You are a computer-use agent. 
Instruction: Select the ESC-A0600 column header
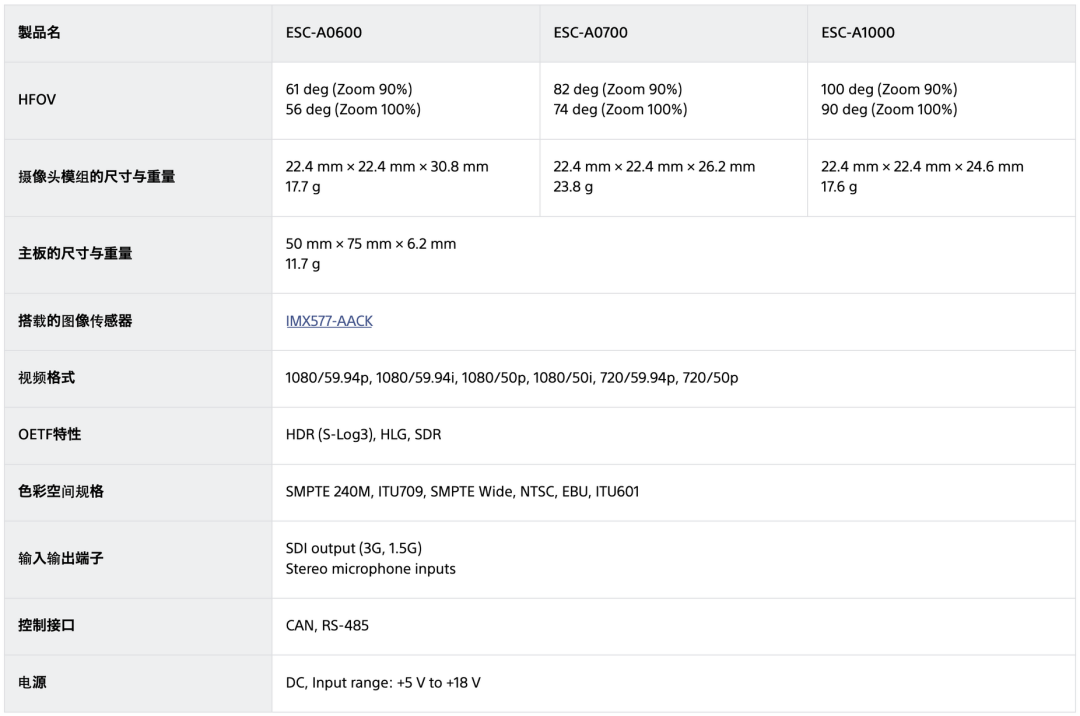[324, 32]
